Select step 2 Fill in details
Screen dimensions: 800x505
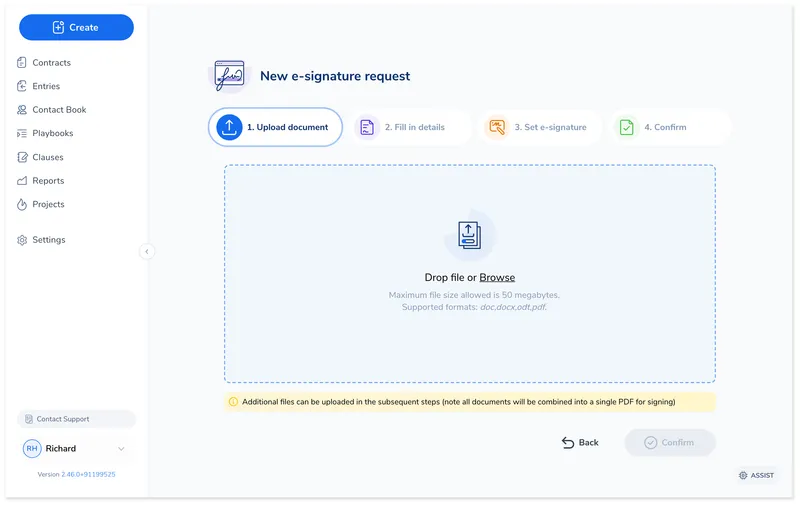click(412, 127)
